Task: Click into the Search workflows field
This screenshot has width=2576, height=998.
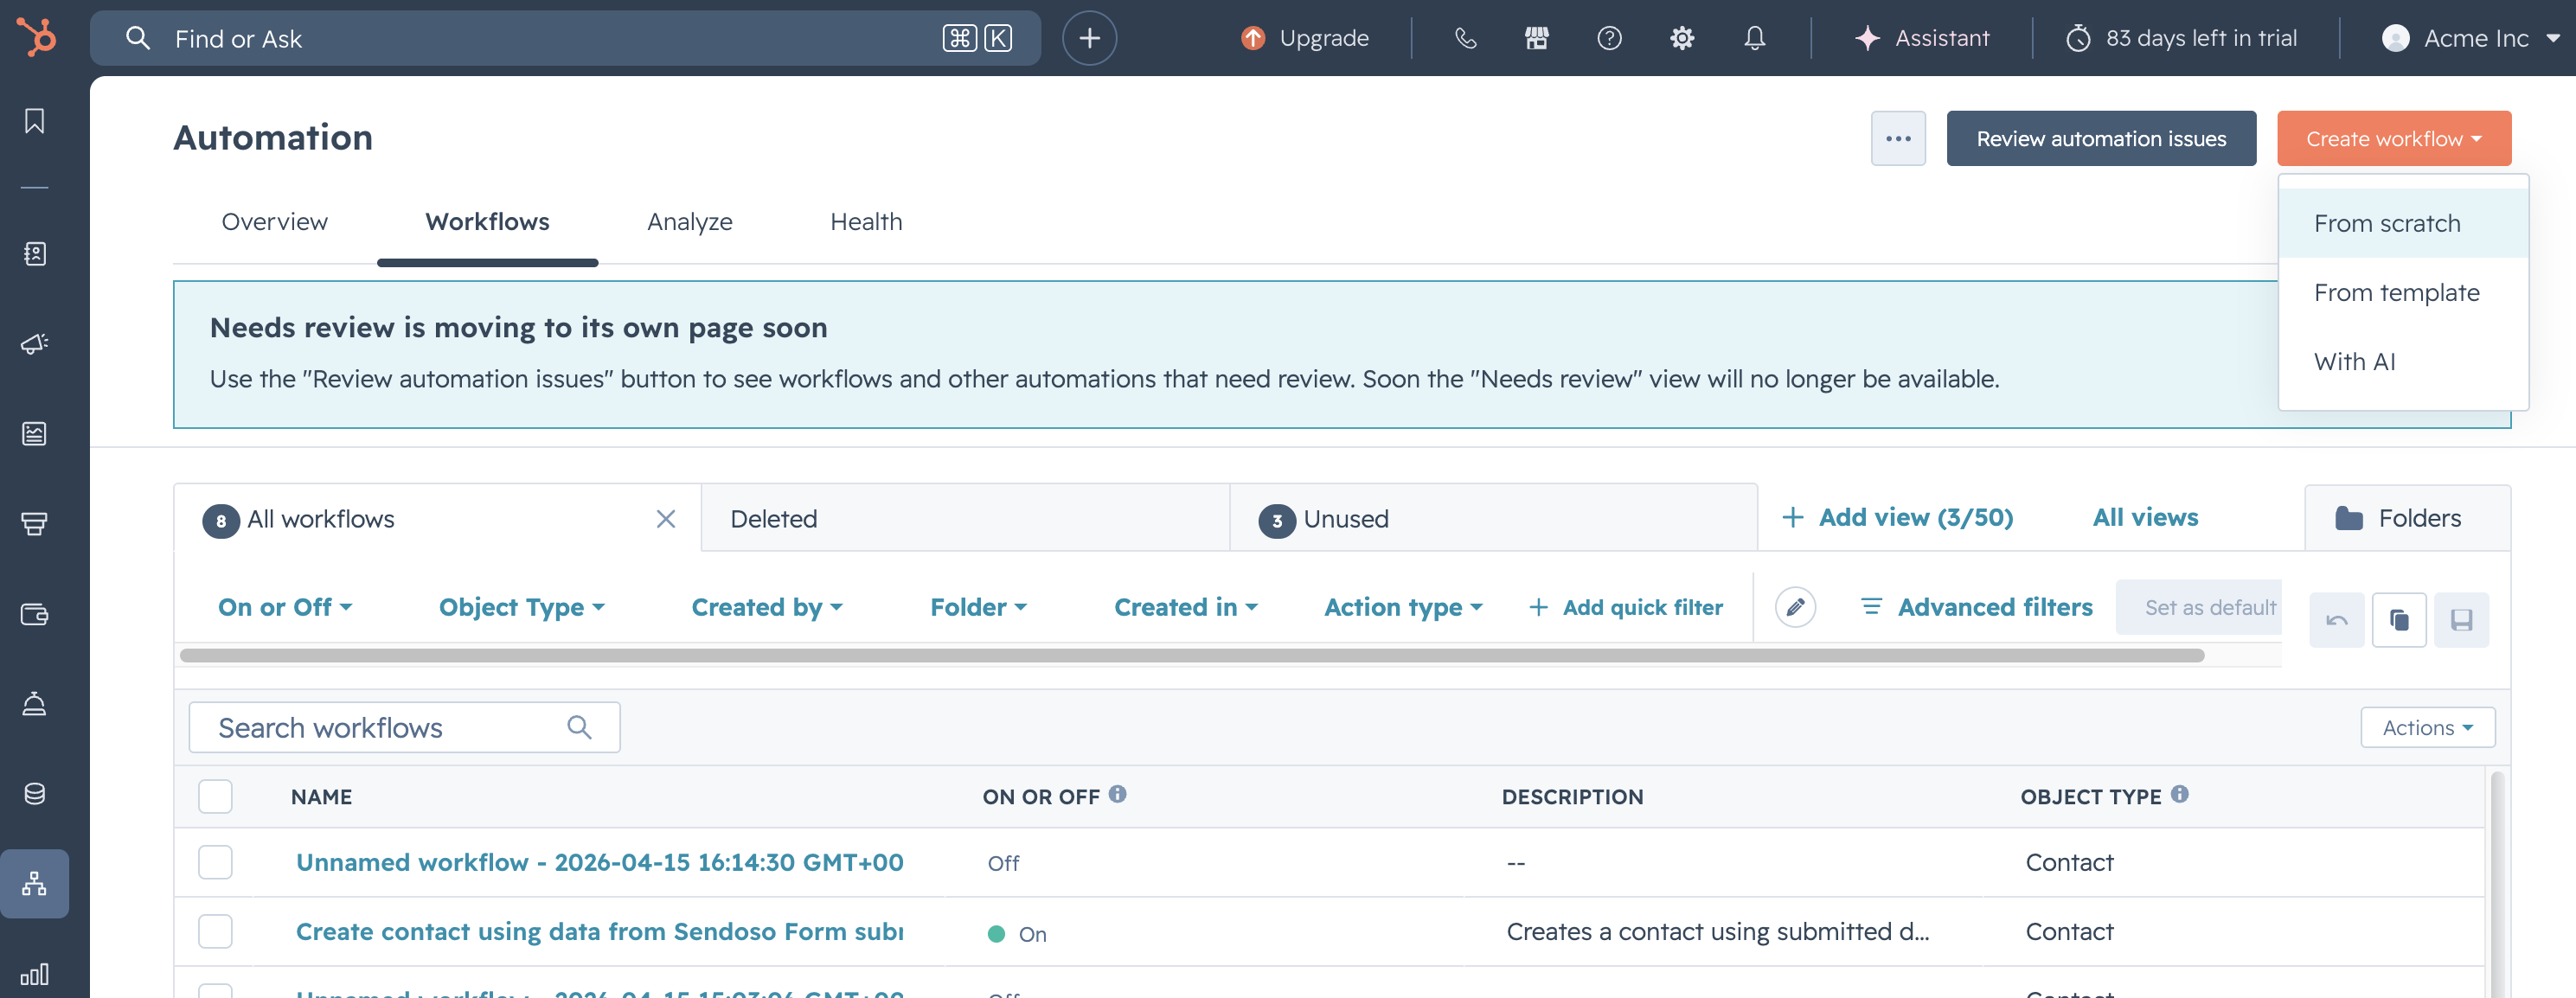Action: pos(404,727)
